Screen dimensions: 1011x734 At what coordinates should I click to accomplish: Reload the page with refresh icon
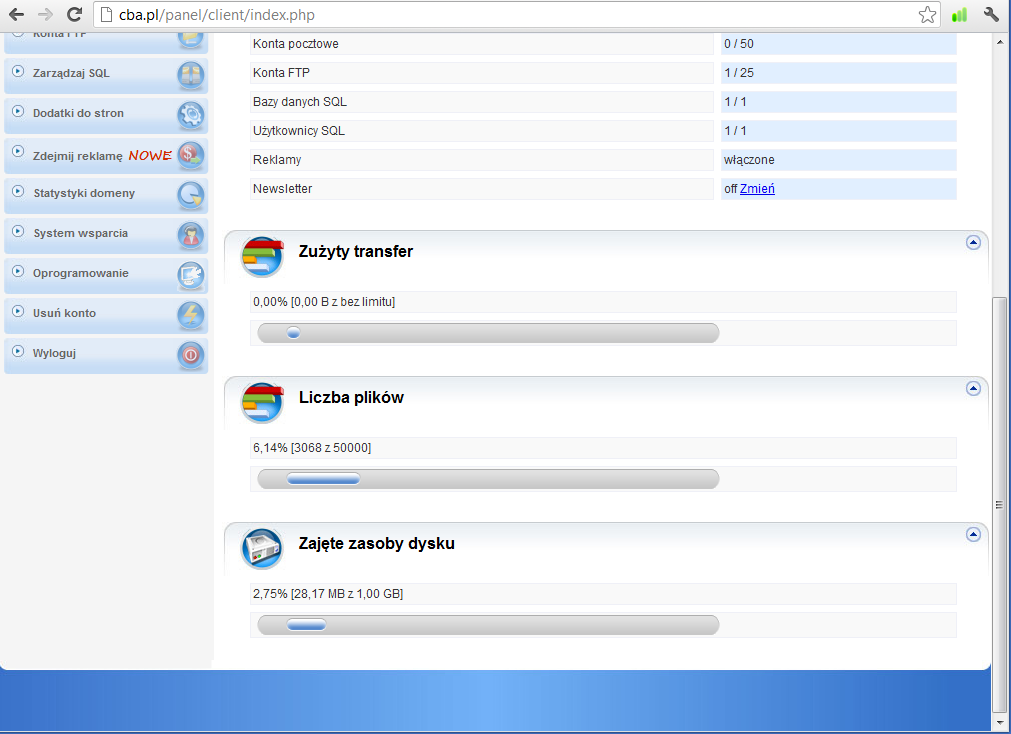coord(75,14)
